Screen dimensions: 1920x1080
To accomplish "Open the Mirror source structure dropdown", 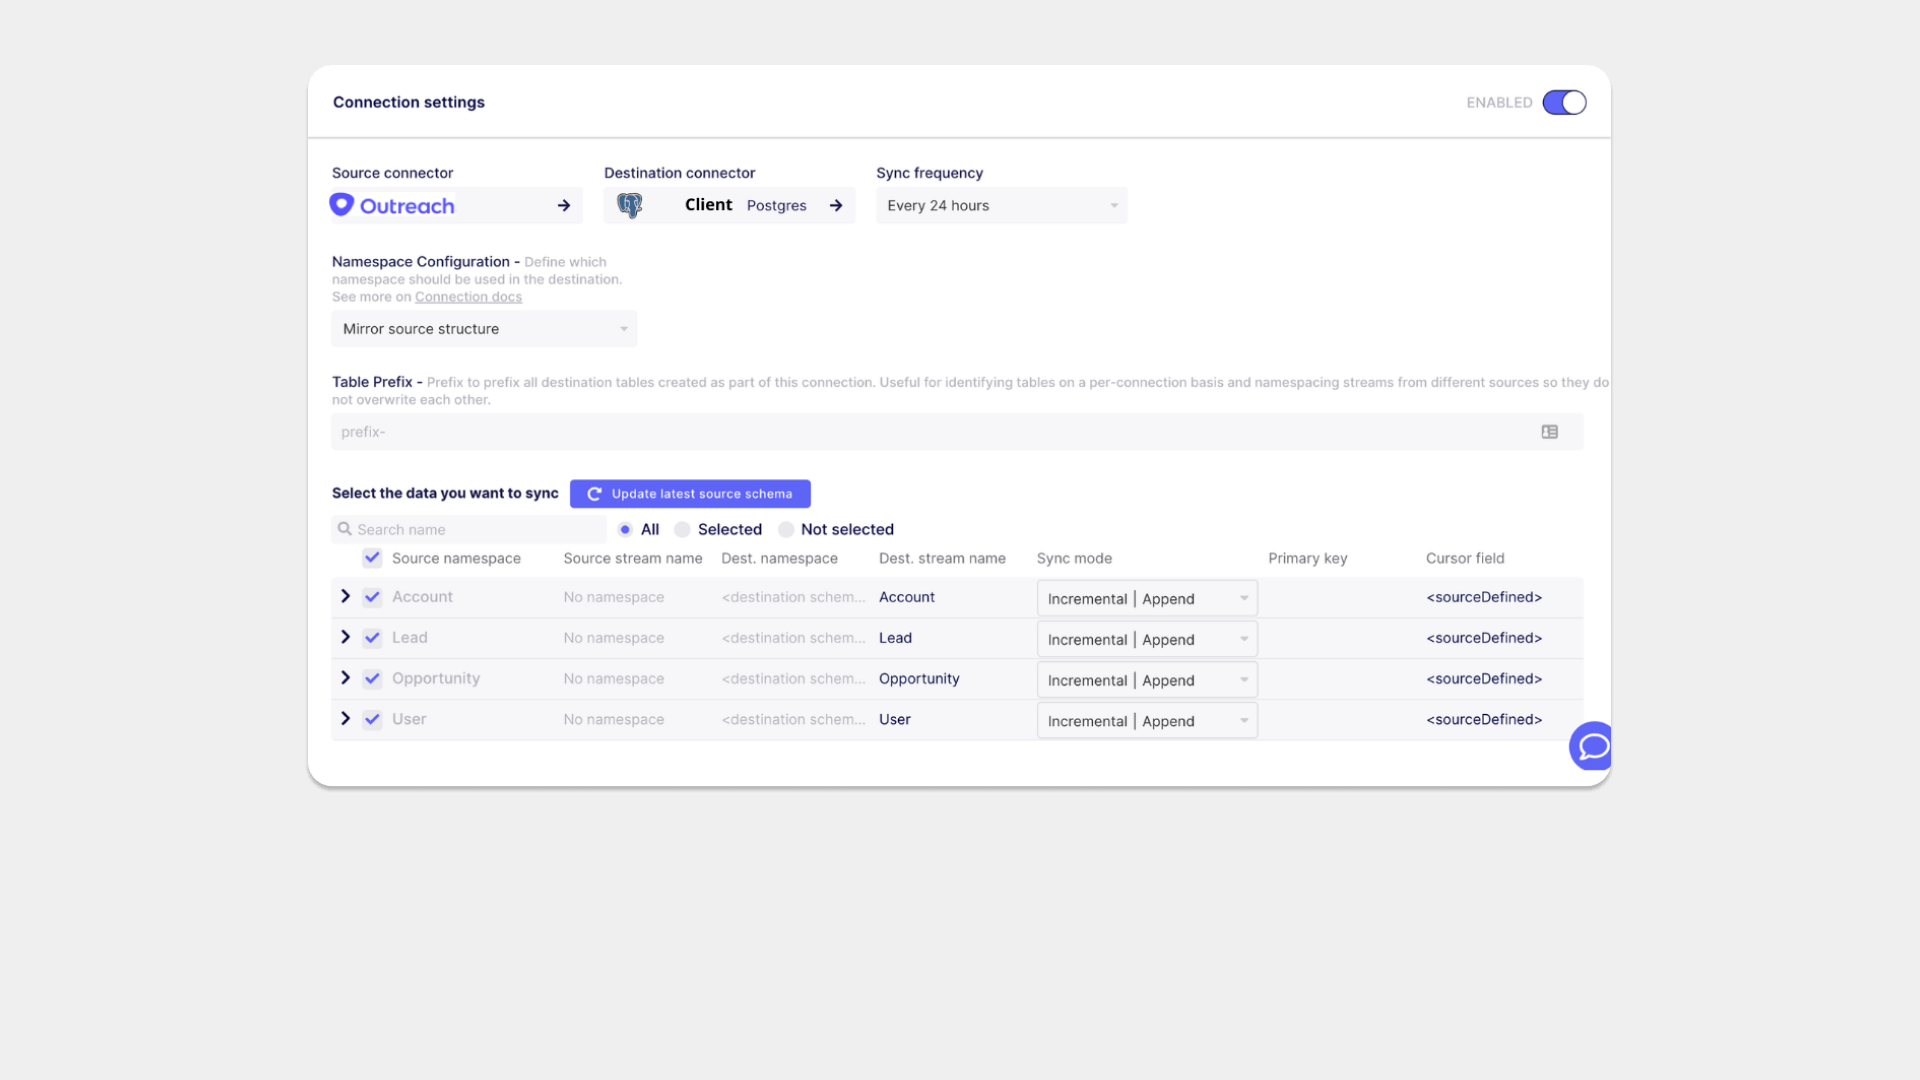I will pyautogui.click(x=484, y=329).
